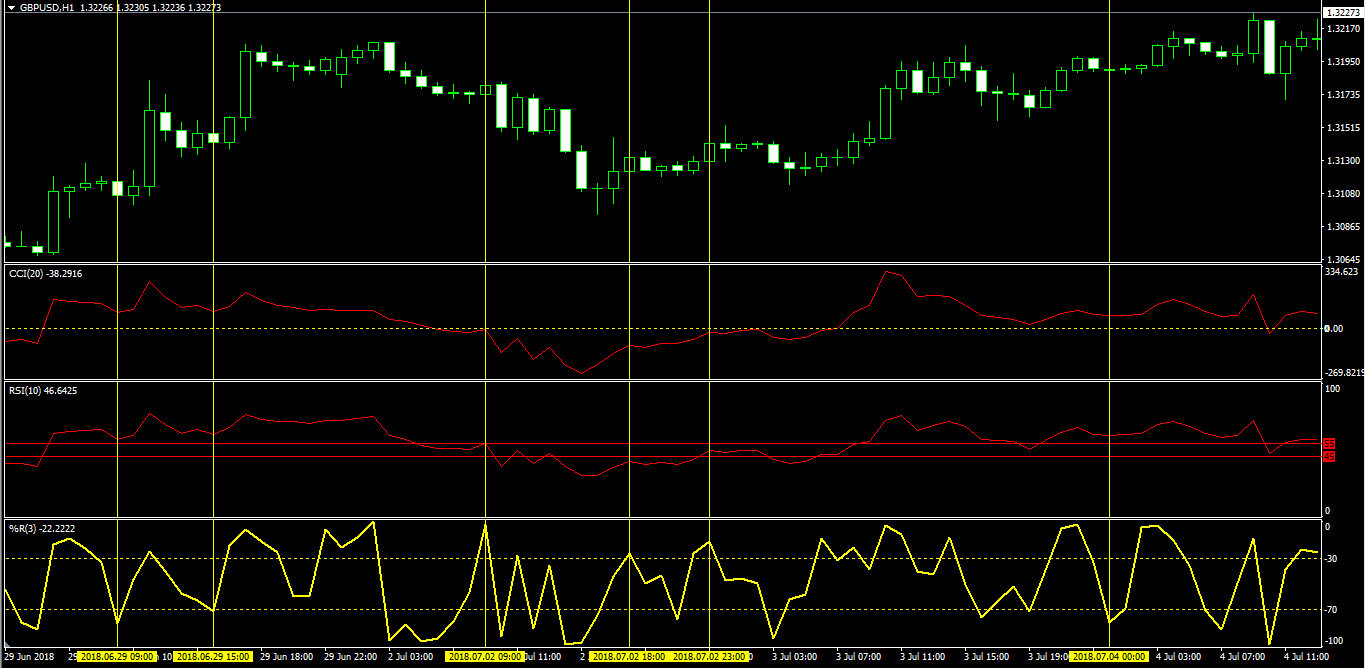This screenshot has height=668, width=1365.
Task: Click the red RSI level 45 marker
Action: (1329, 457)
